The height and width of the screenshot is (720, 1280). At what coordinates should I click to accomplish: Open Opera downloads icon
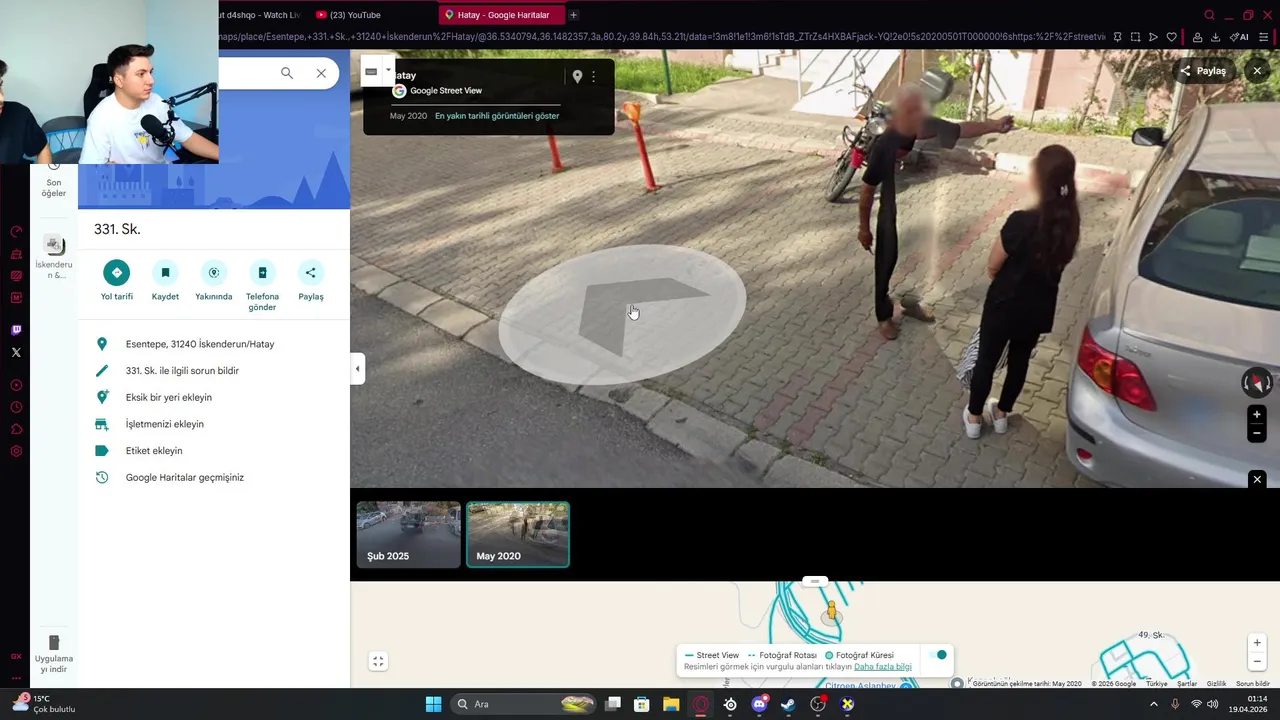(1215, 37)
